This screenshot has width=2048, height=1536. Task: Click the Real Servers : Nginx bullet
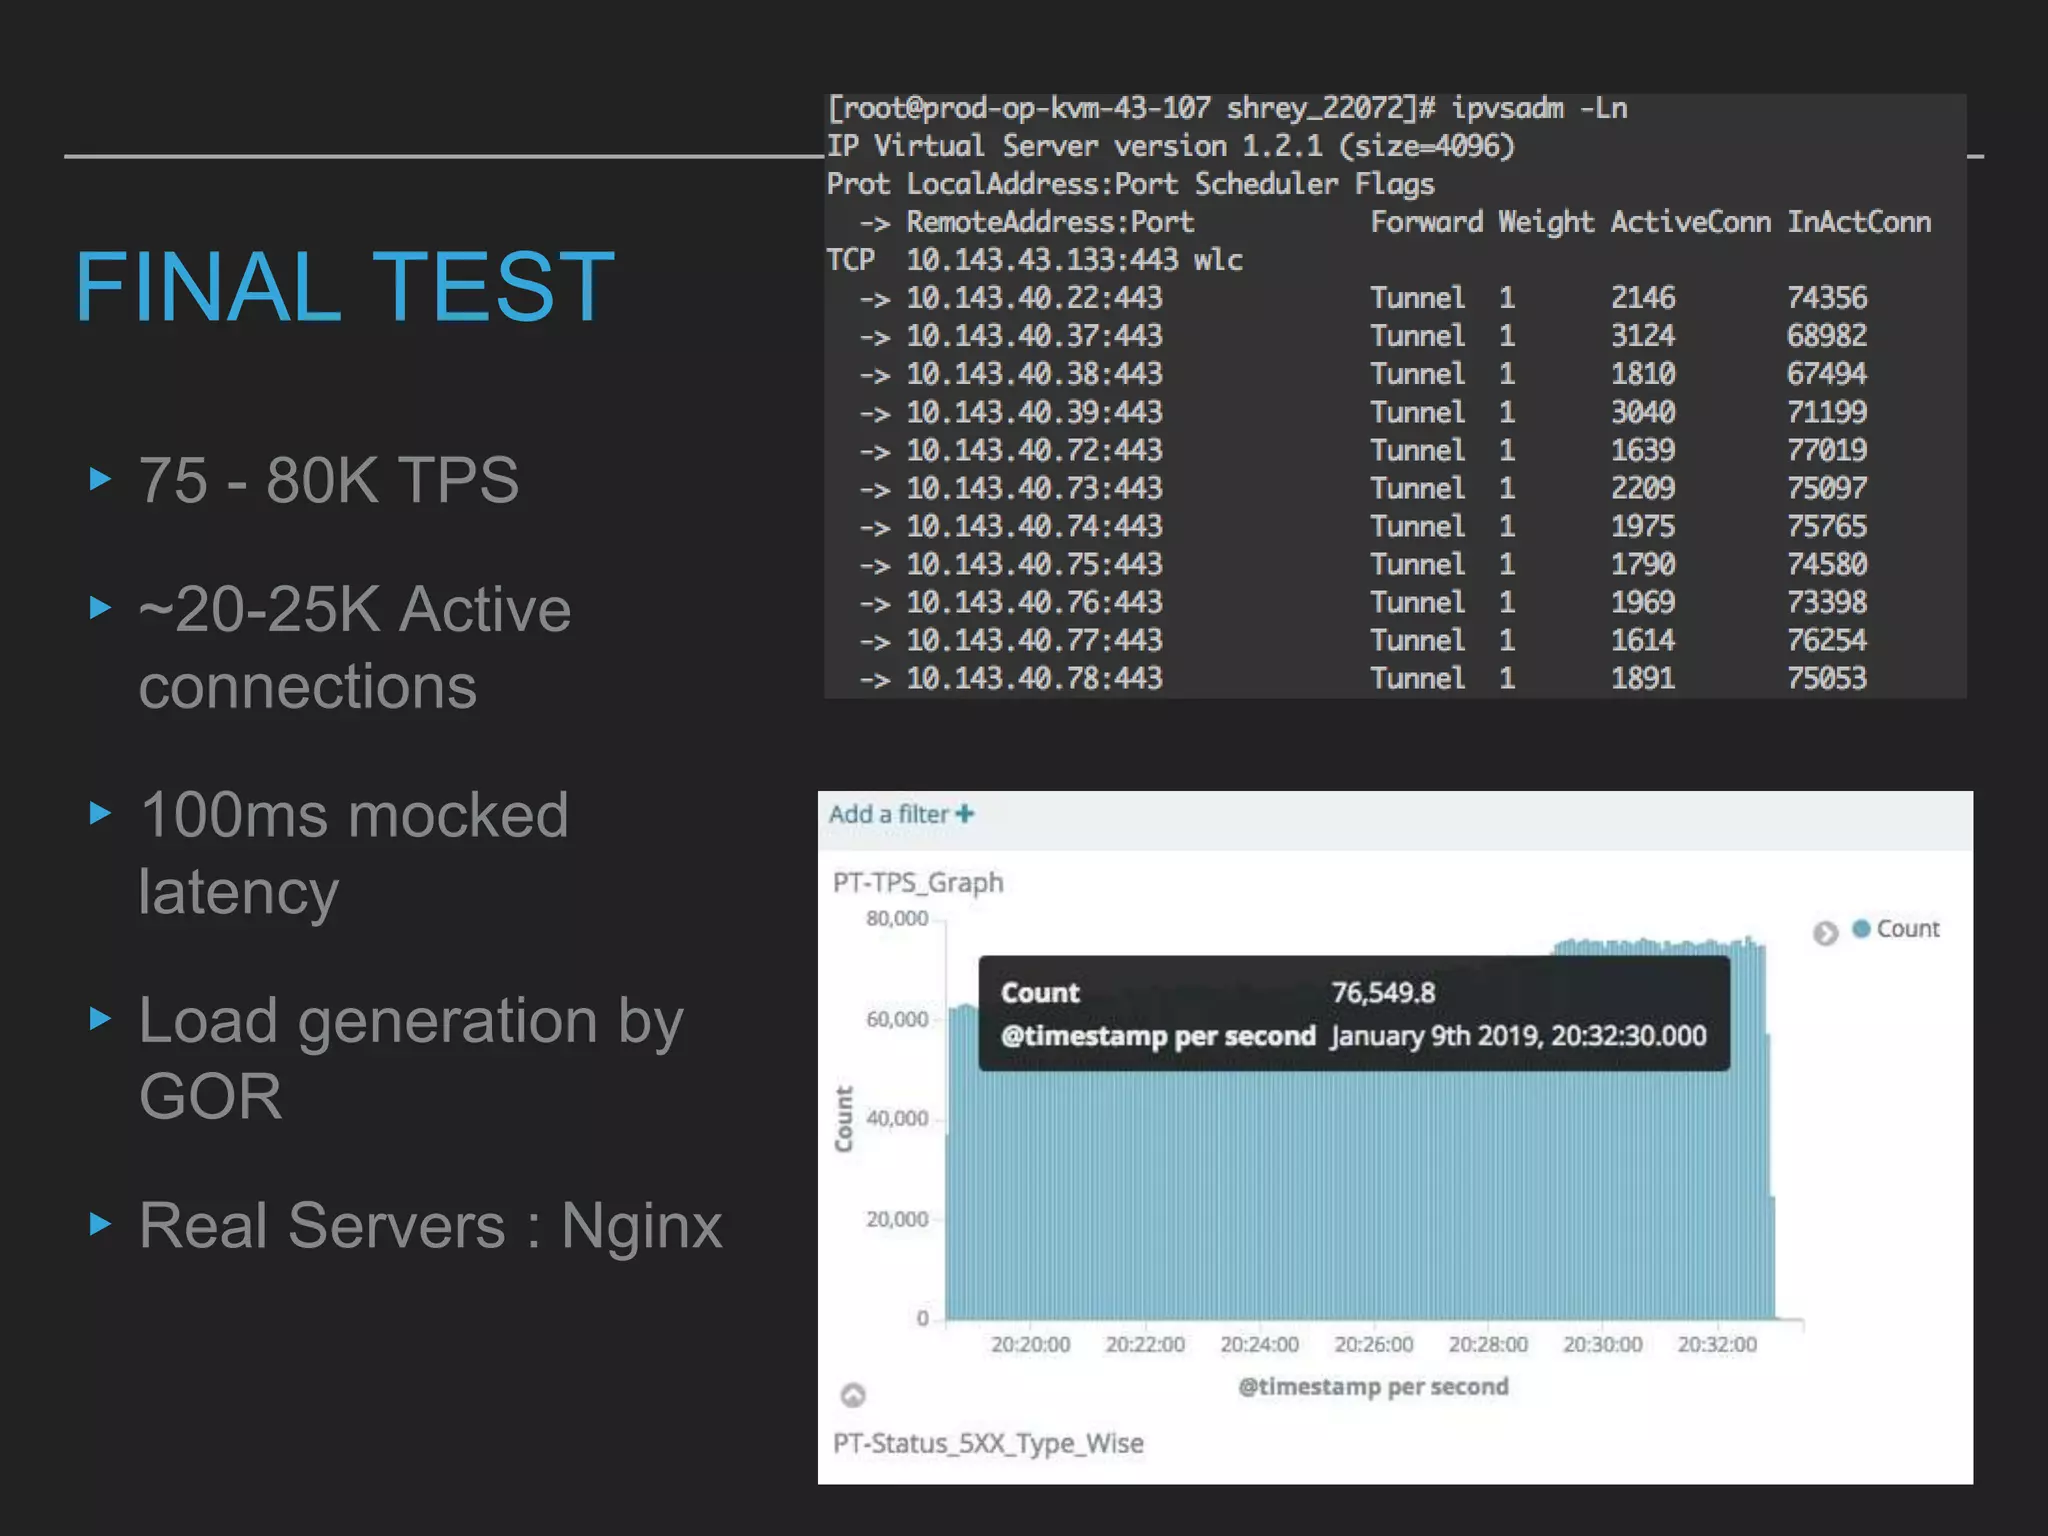pos(430,1226)
